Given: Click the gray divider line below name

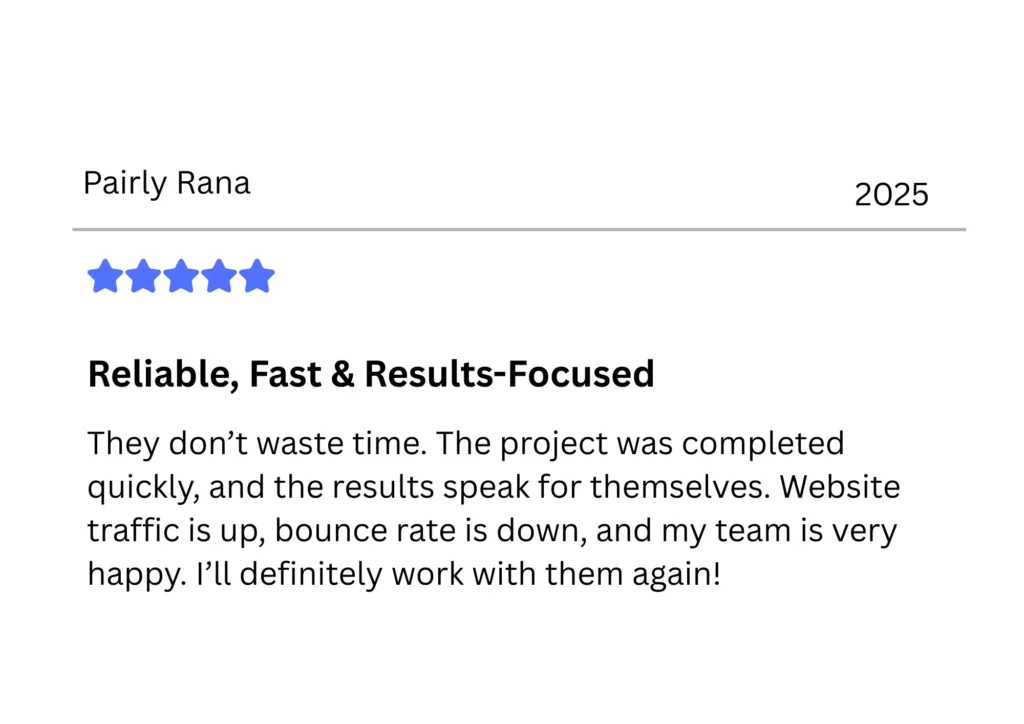Looking at the screenshot, I should coord(519,229).
